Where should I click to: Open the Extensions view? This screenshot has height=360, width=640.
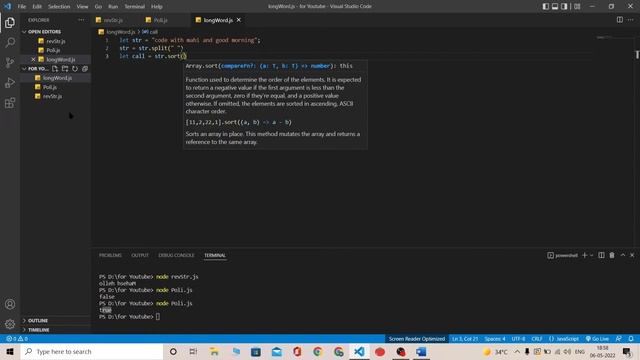(10, 102)
